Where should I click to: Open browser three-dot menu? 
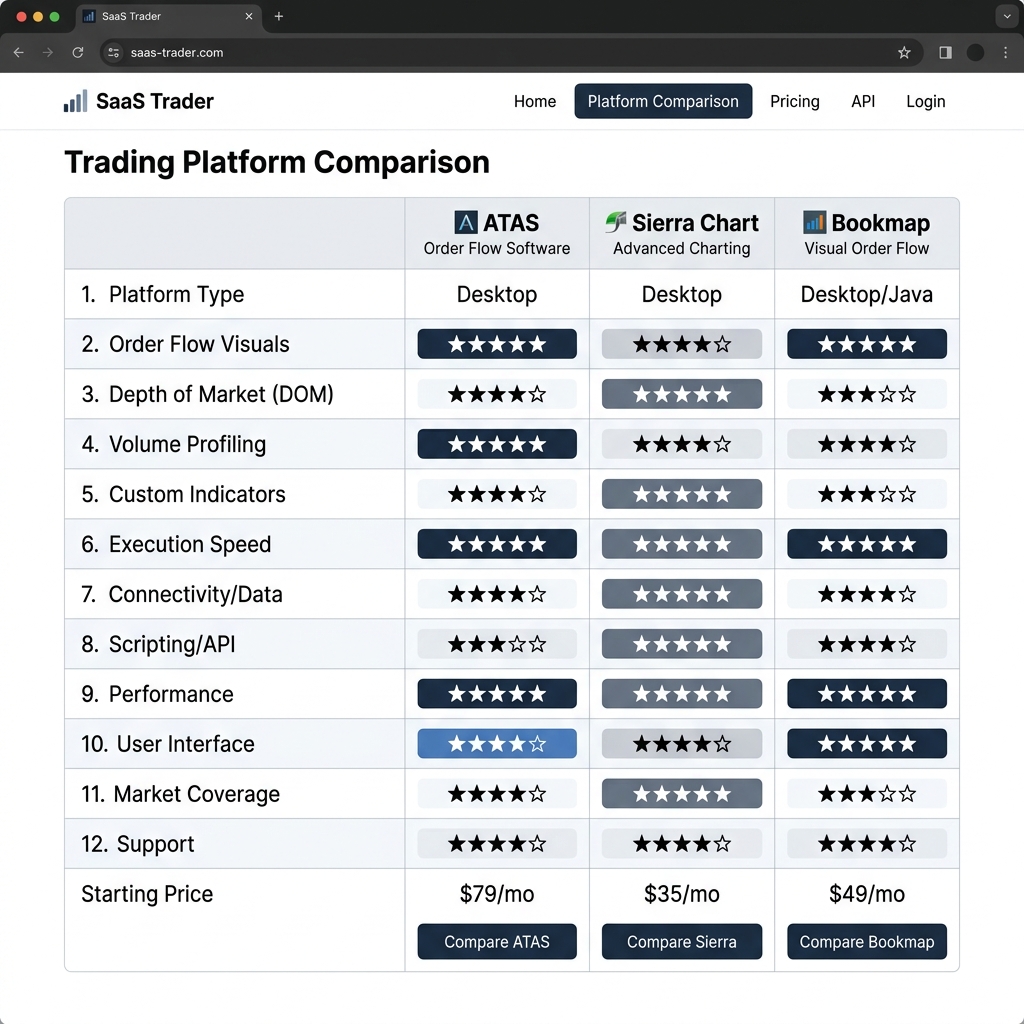1005,52
